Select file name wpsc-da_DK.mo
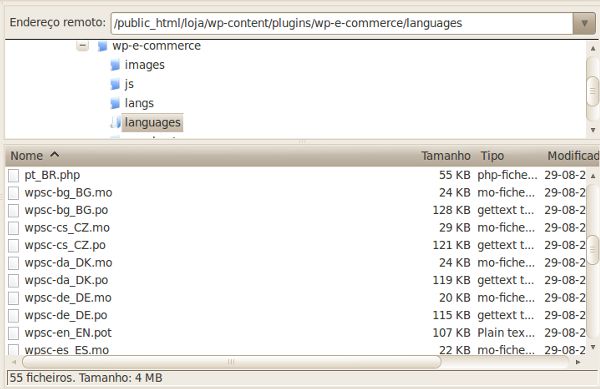 tap(68, 262)
